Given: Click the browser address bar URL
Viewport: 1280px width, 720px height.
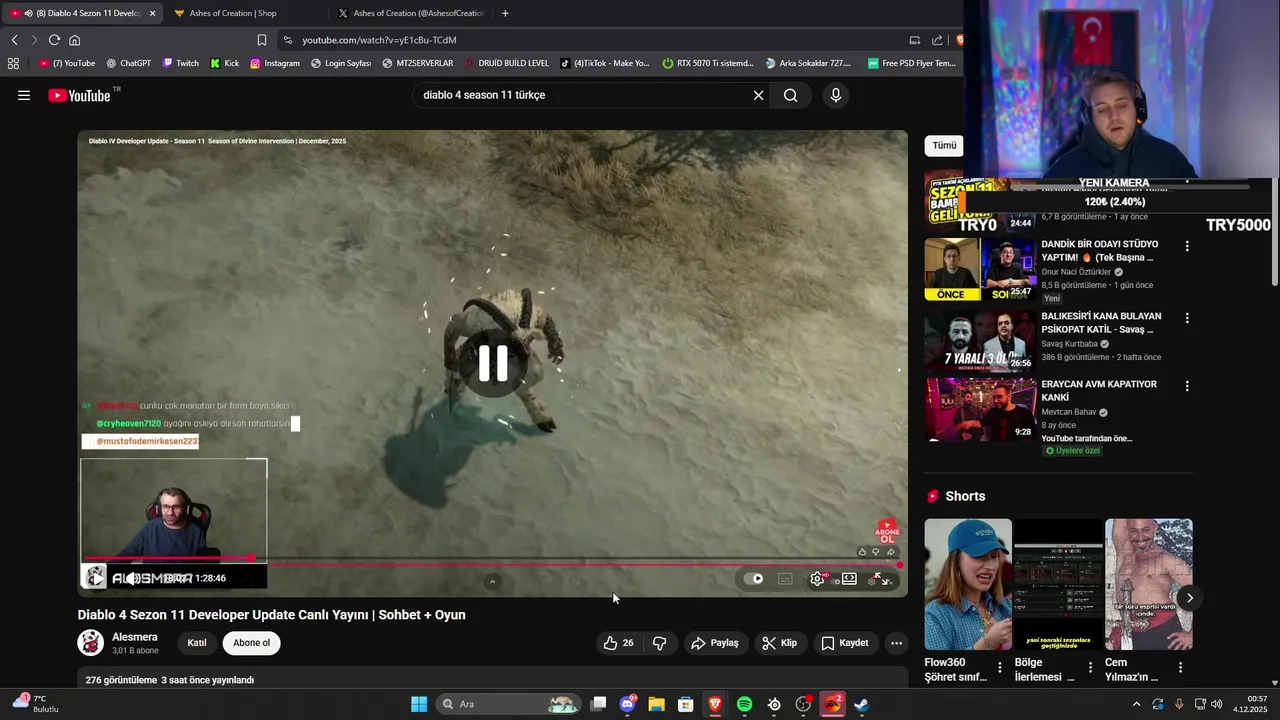Looking at the screenshot, I should coord(379,40).
